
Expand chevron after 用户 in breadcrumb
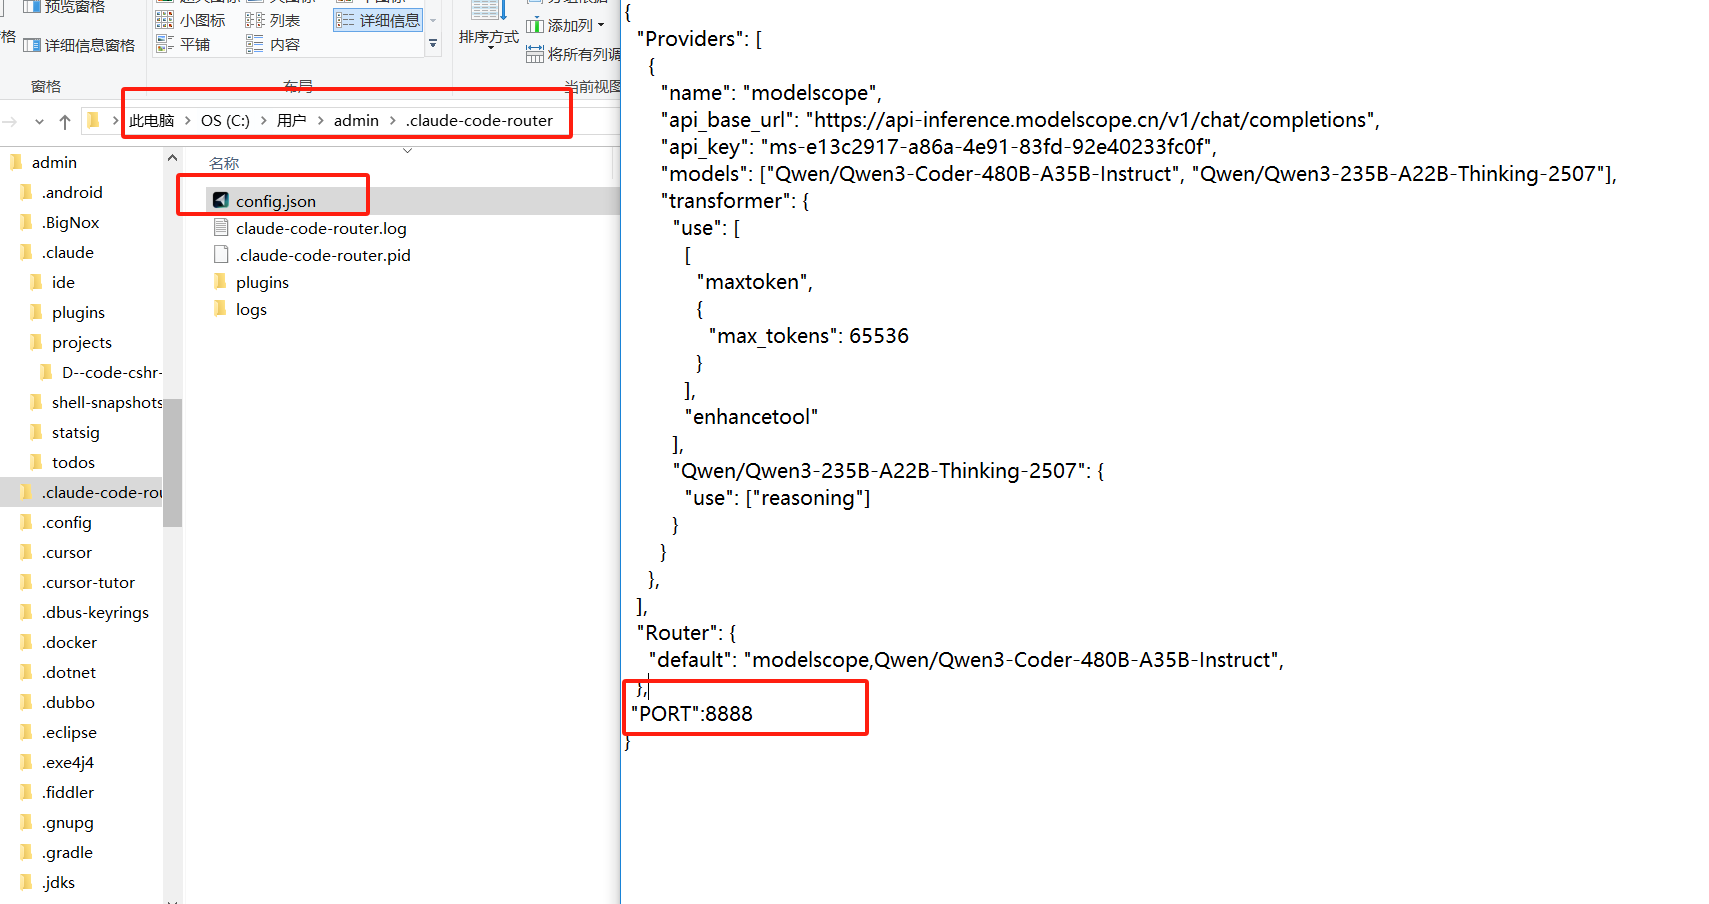pos(320,120)
